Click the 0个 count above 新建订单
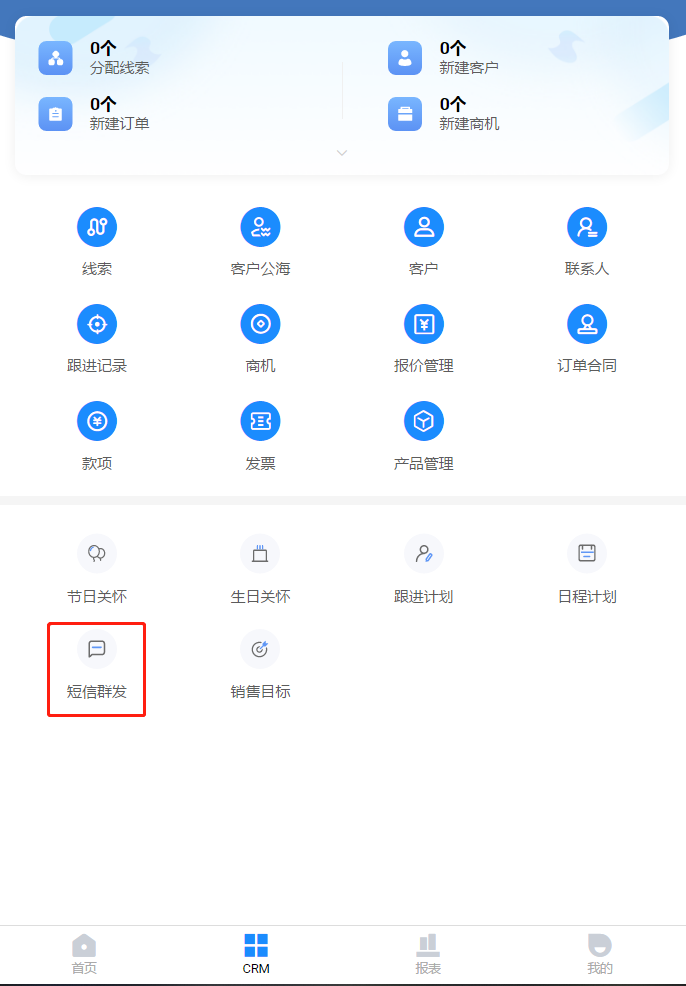686x986 pixels. (x=103, y=104)
